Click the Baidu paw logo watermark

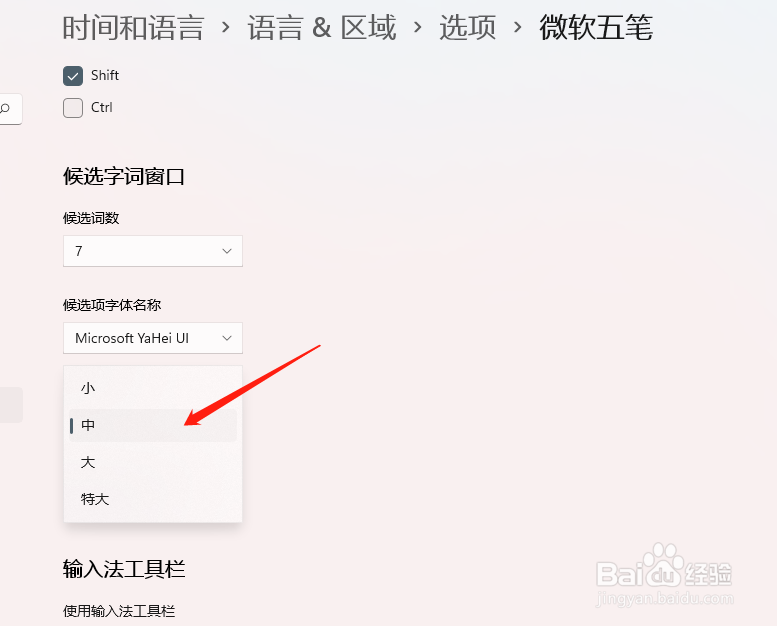(663, 566)
